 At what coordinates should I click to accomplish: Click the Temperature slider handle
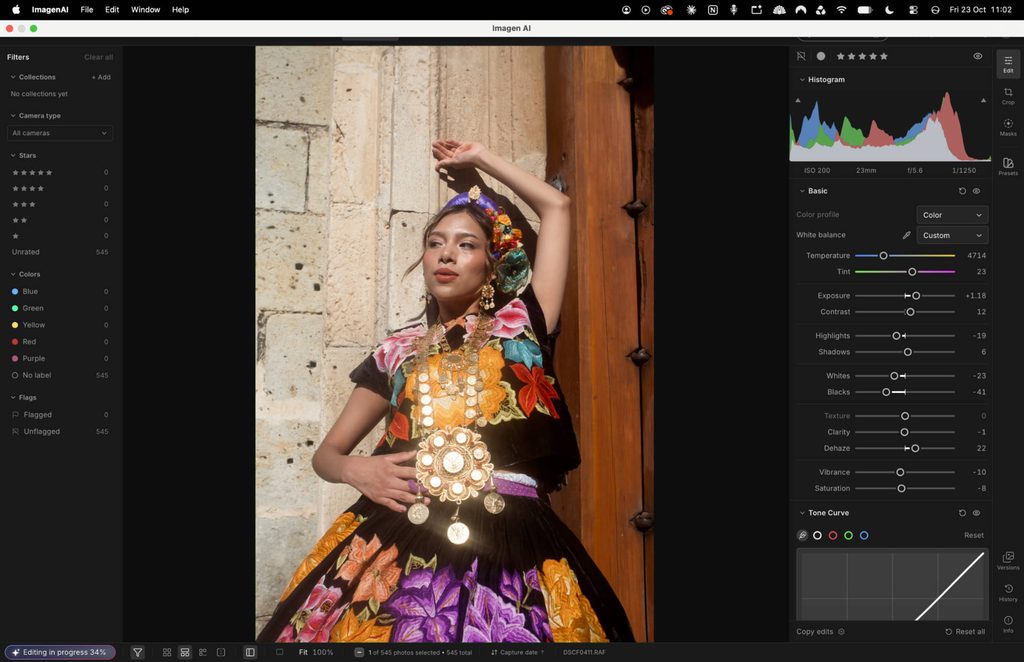[x=883, y=256]
